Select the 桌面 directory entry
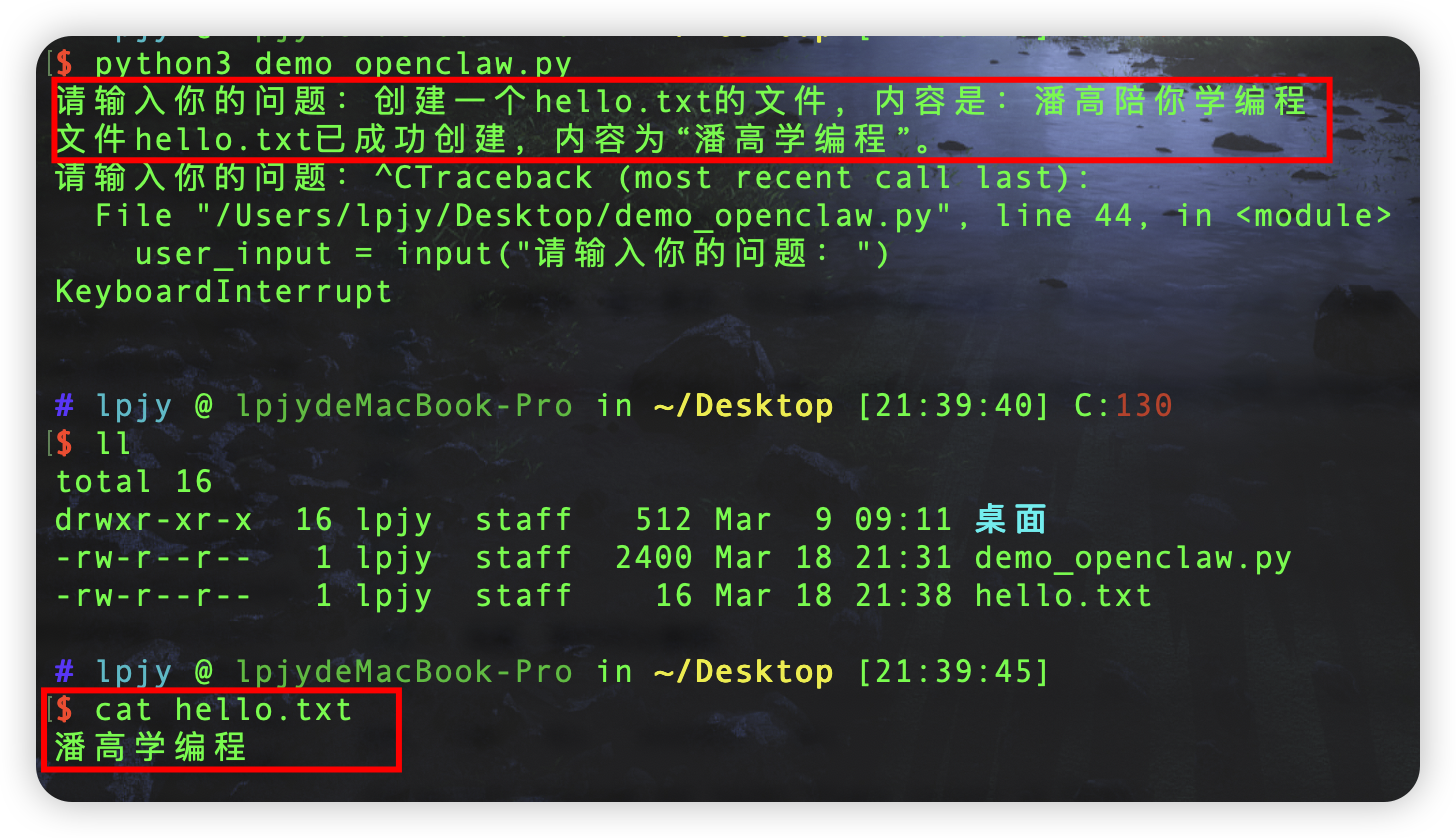1456x838 pixels. 1010,519
